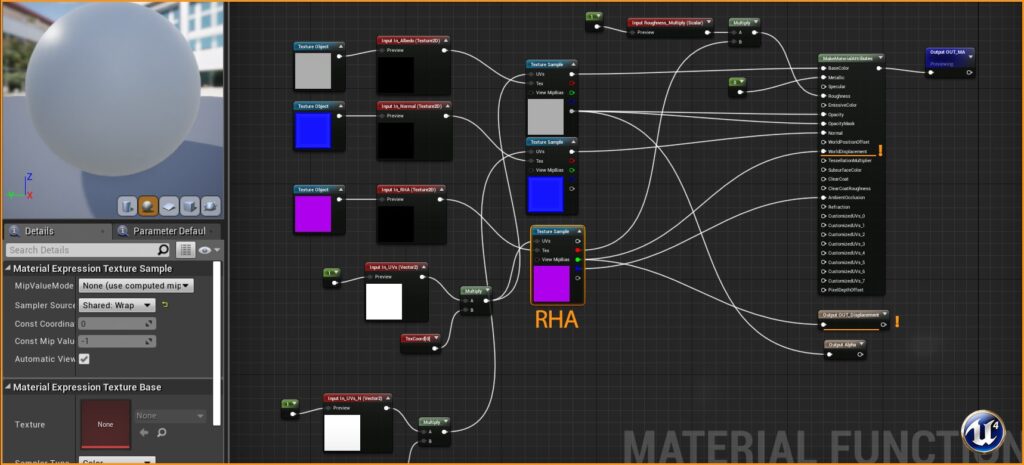1024x465 pixels.
Task: Click the blue Texture Object preview swatch
Action: [313, 130]
